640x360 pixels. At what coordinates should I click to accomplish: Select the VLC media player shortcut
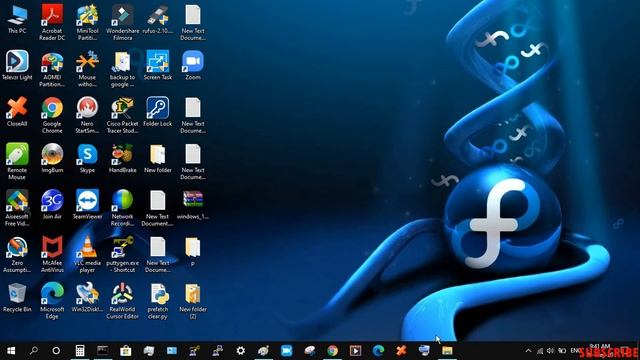87,255
